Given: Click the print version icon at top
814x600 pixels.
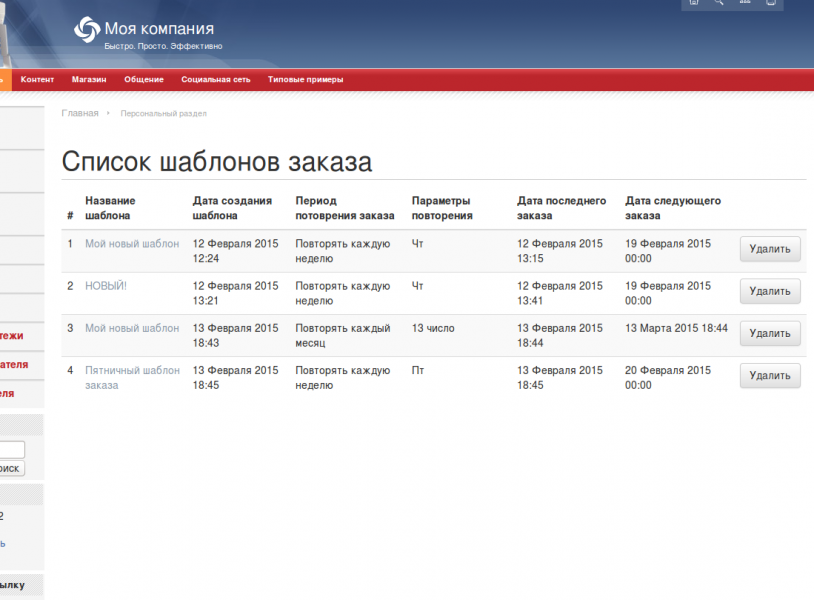Looking at the screenshot, I should pos(769,3).
